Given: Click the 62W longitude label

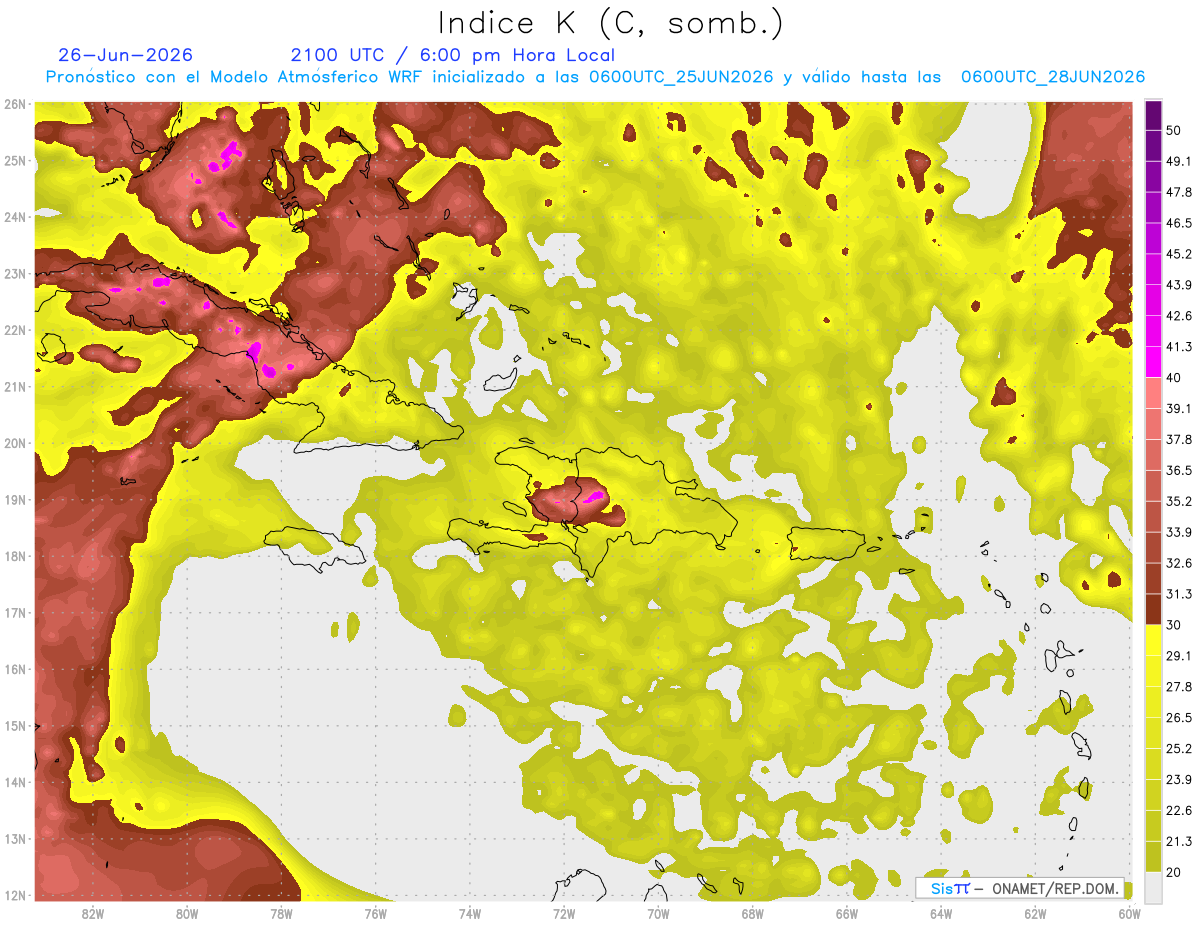Looking at the screenshot, I should coord(1035,914).
